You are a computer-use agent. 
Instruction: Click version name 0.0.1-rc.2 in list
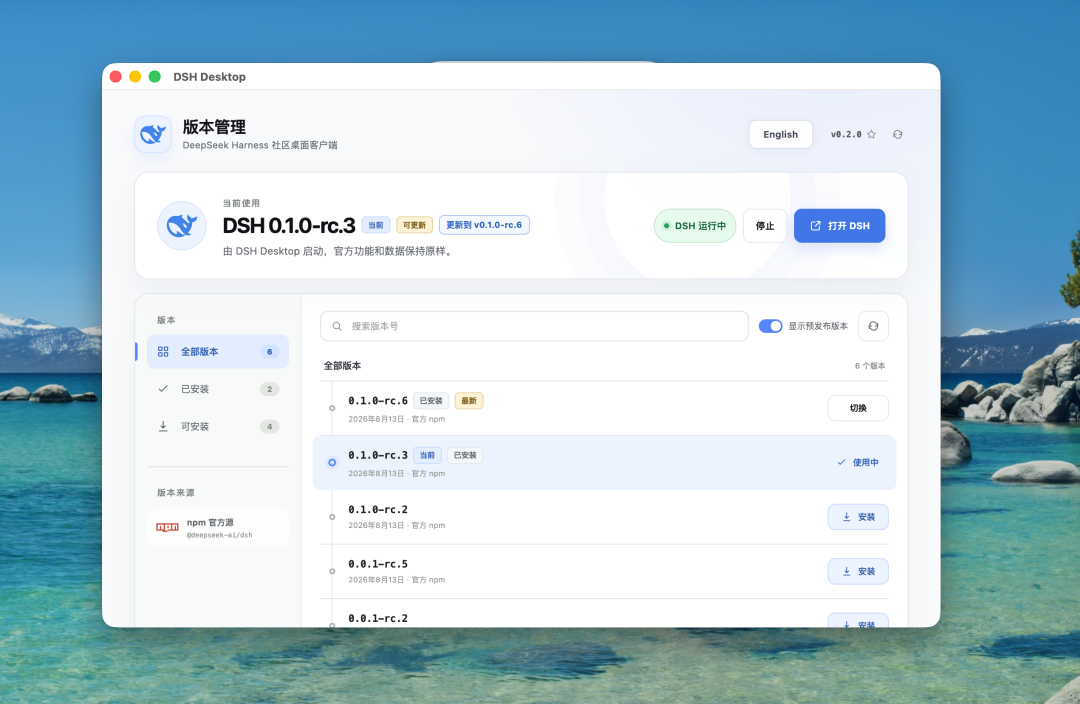click(x=377, y=618)
